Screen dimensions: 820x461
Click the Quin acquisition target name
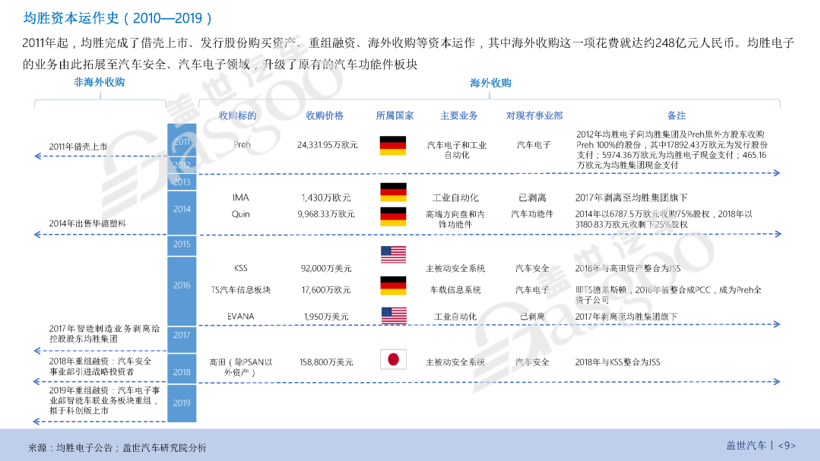(241, 214)
